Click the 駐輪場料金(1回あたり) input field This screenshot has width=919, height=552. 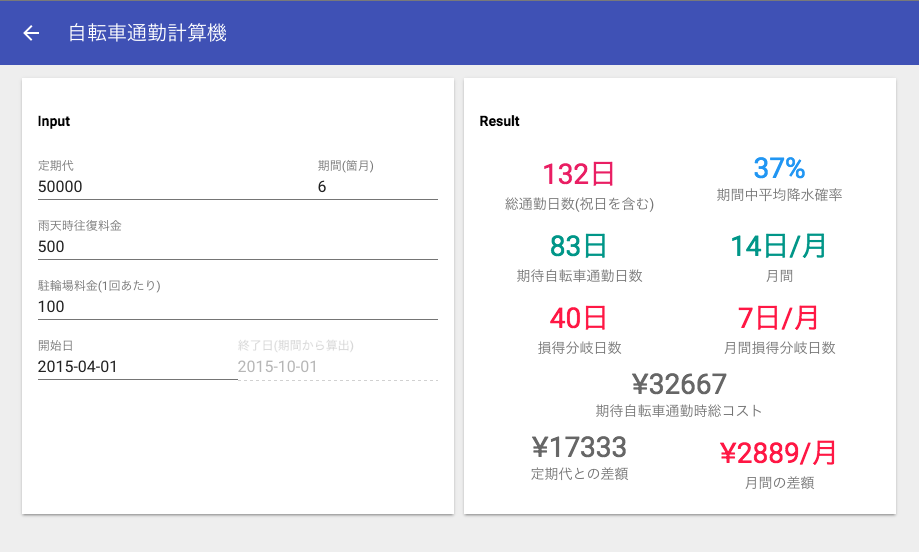(x=237, y=307)
